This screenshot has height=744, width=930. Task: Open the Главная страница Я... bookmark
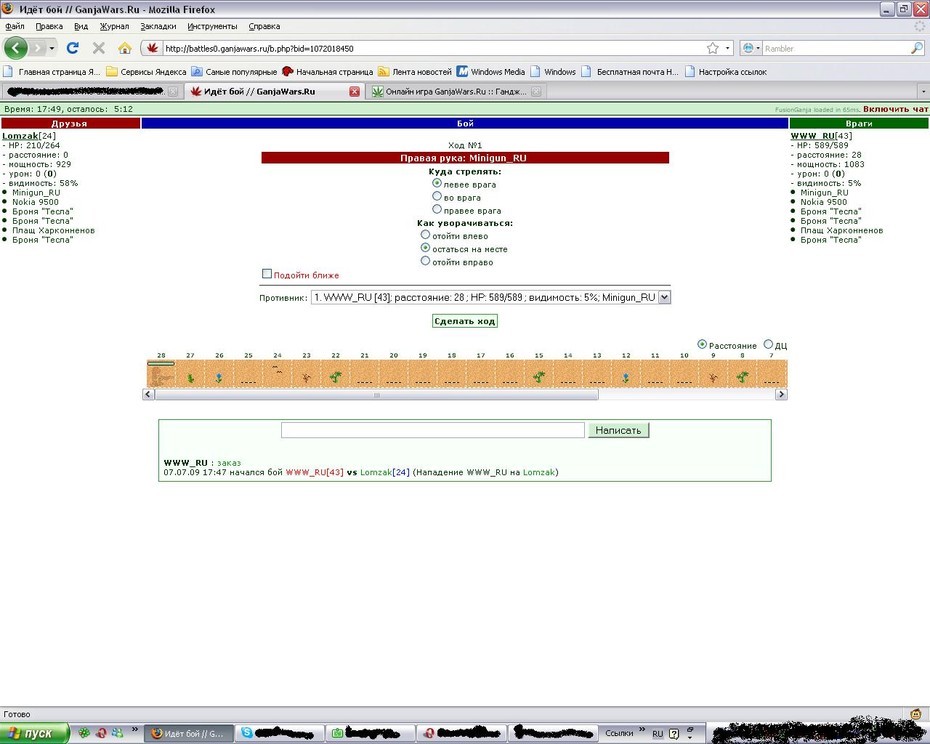point(52,72)
